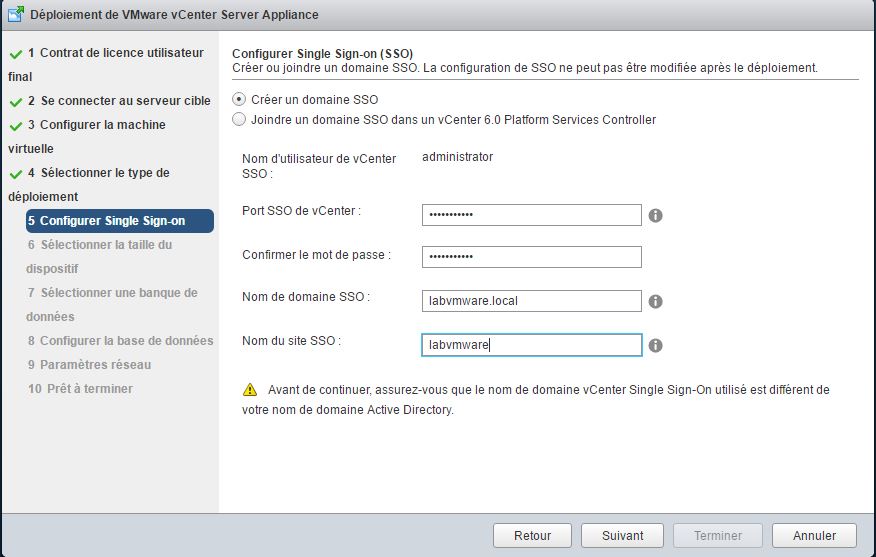Click into the Nom de domaine SSO field

click(x=531, y=301)
